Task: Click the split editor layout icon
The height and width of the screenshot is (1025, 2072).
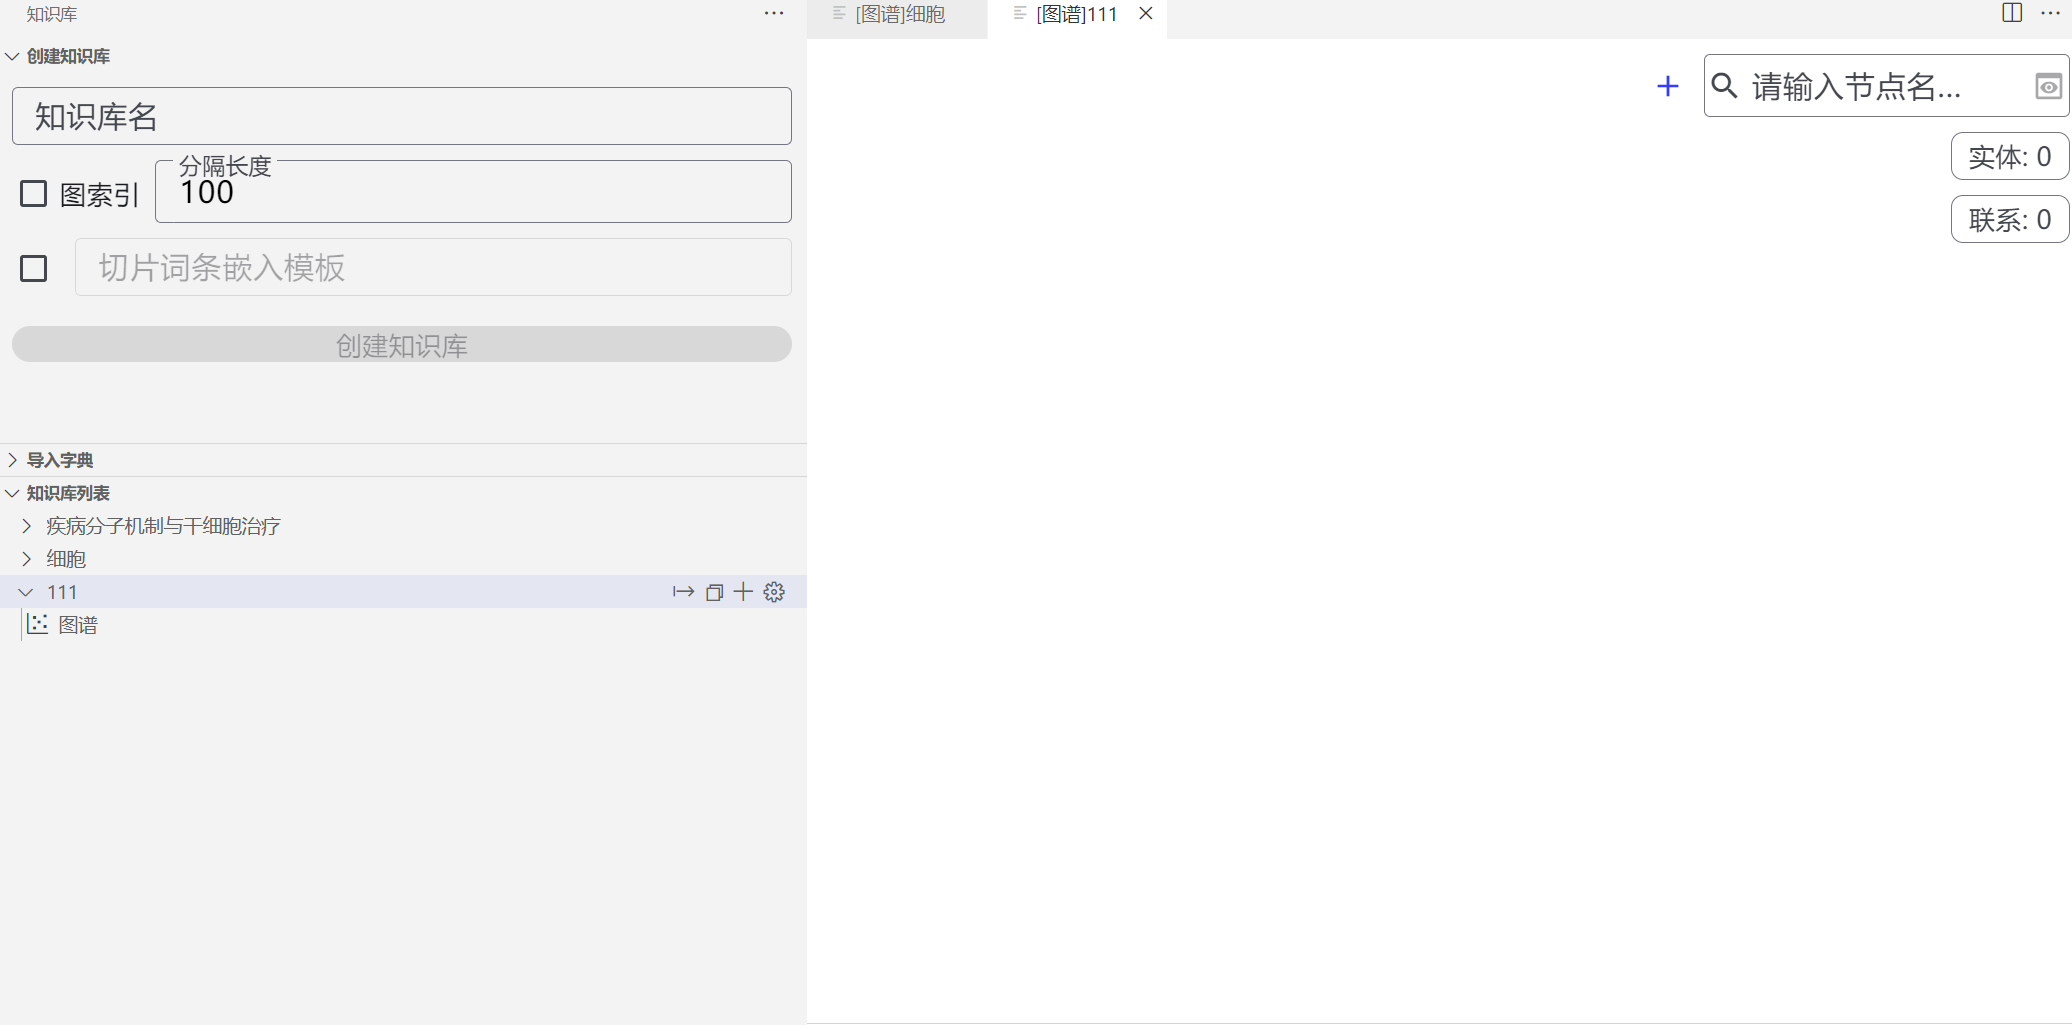Action: click(2012, 13)
